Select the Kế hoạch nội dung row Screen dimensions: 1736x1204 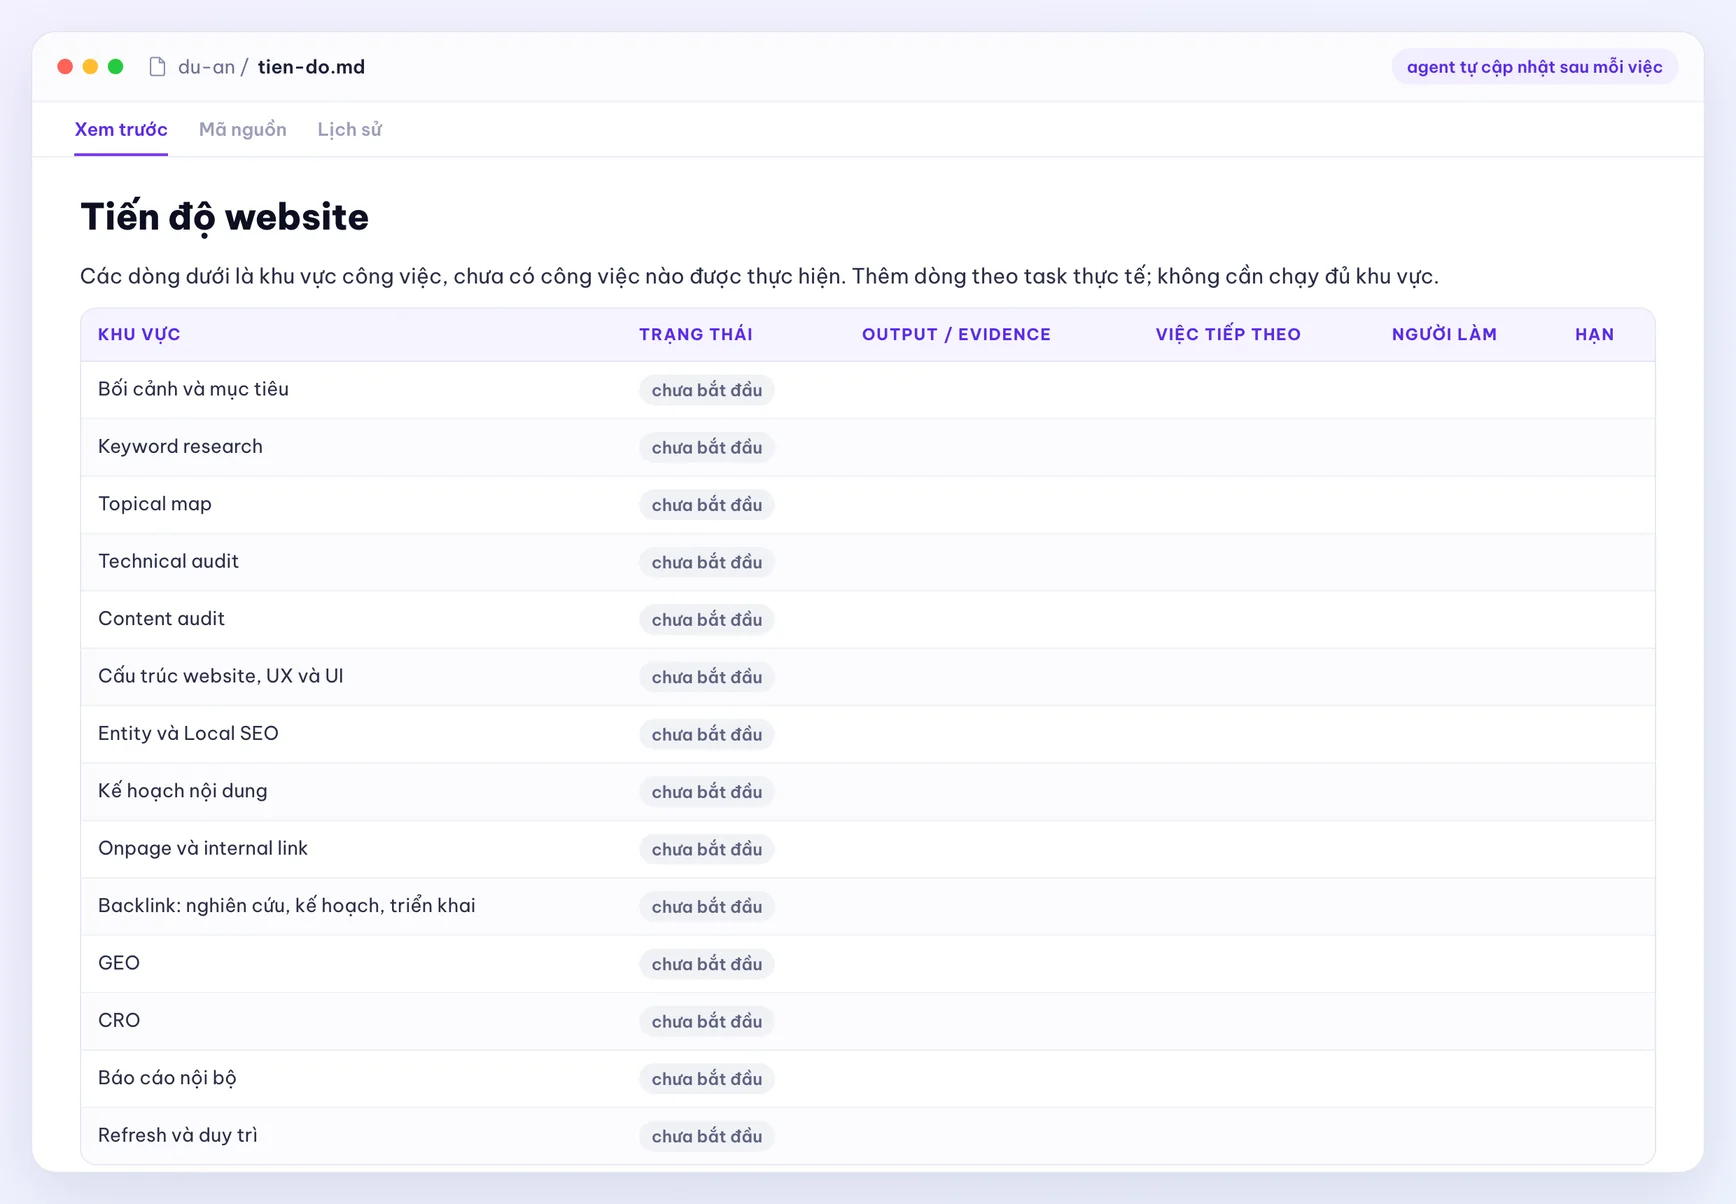pyautogui.click(x=868, y=792)
